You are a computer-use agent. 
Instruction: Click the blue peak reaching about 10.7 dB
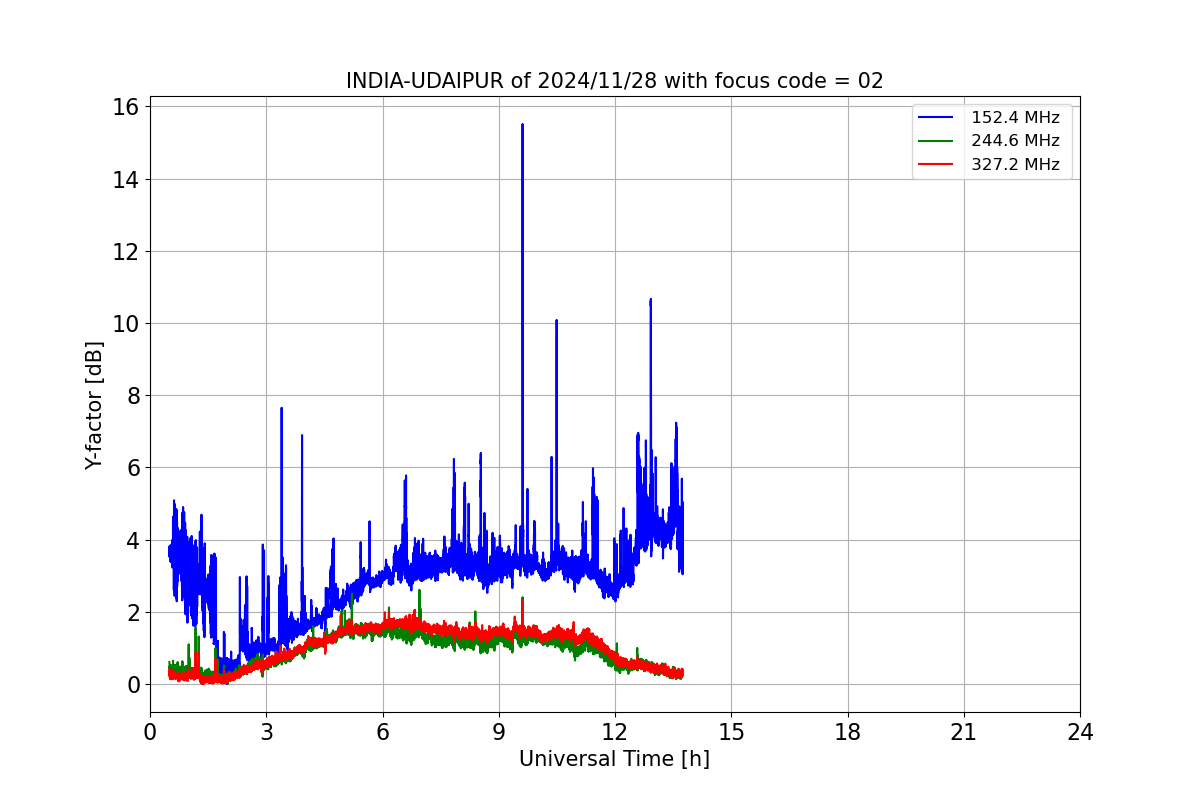click(x=650, y=300)
